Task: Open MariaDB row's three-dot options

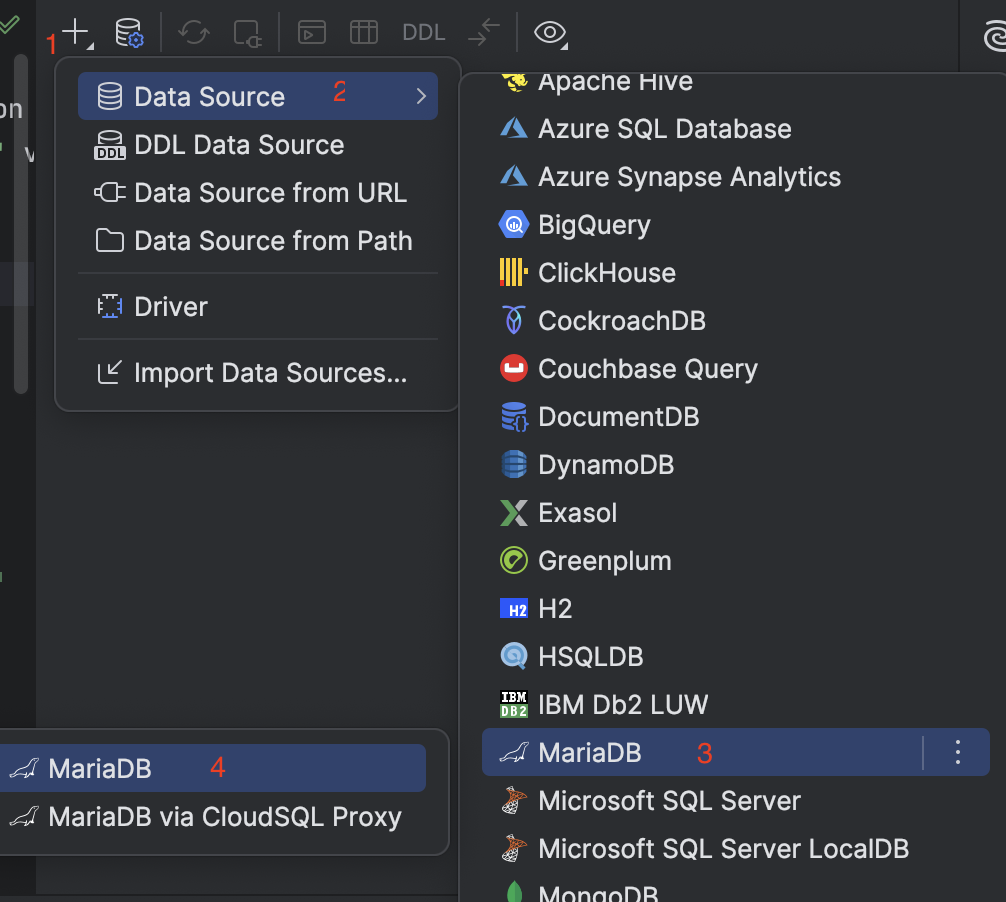Action: [x=957, y=752]
